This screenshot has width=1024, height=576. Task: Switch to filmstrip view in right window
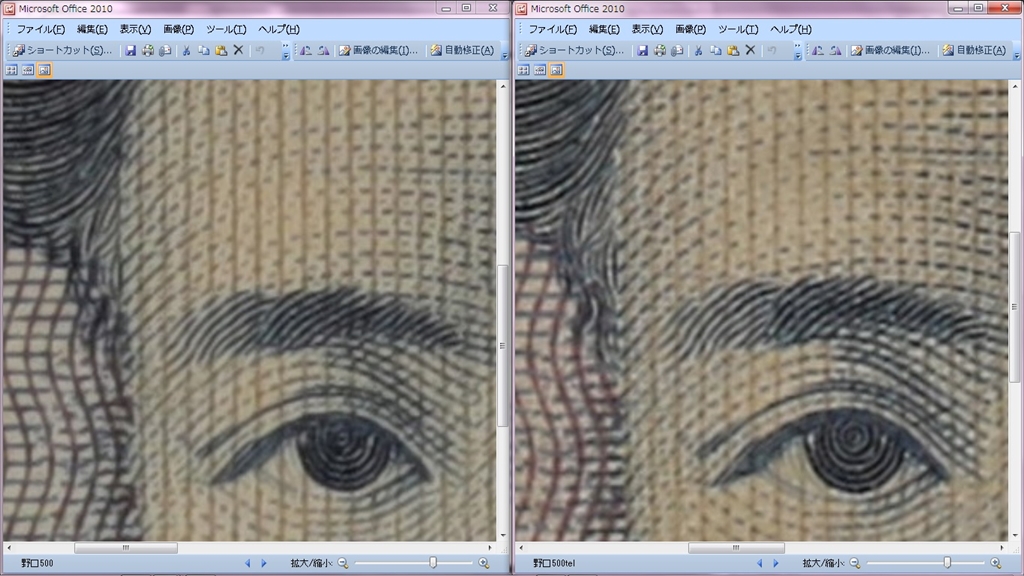pos(539,70)
